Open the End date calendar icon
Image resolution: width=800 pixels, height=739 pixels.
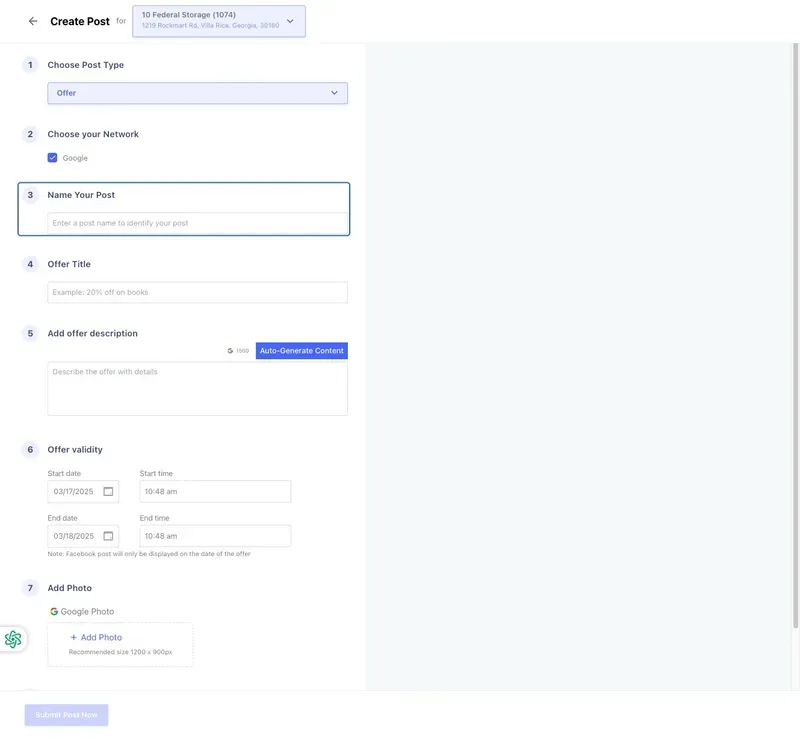108,536
